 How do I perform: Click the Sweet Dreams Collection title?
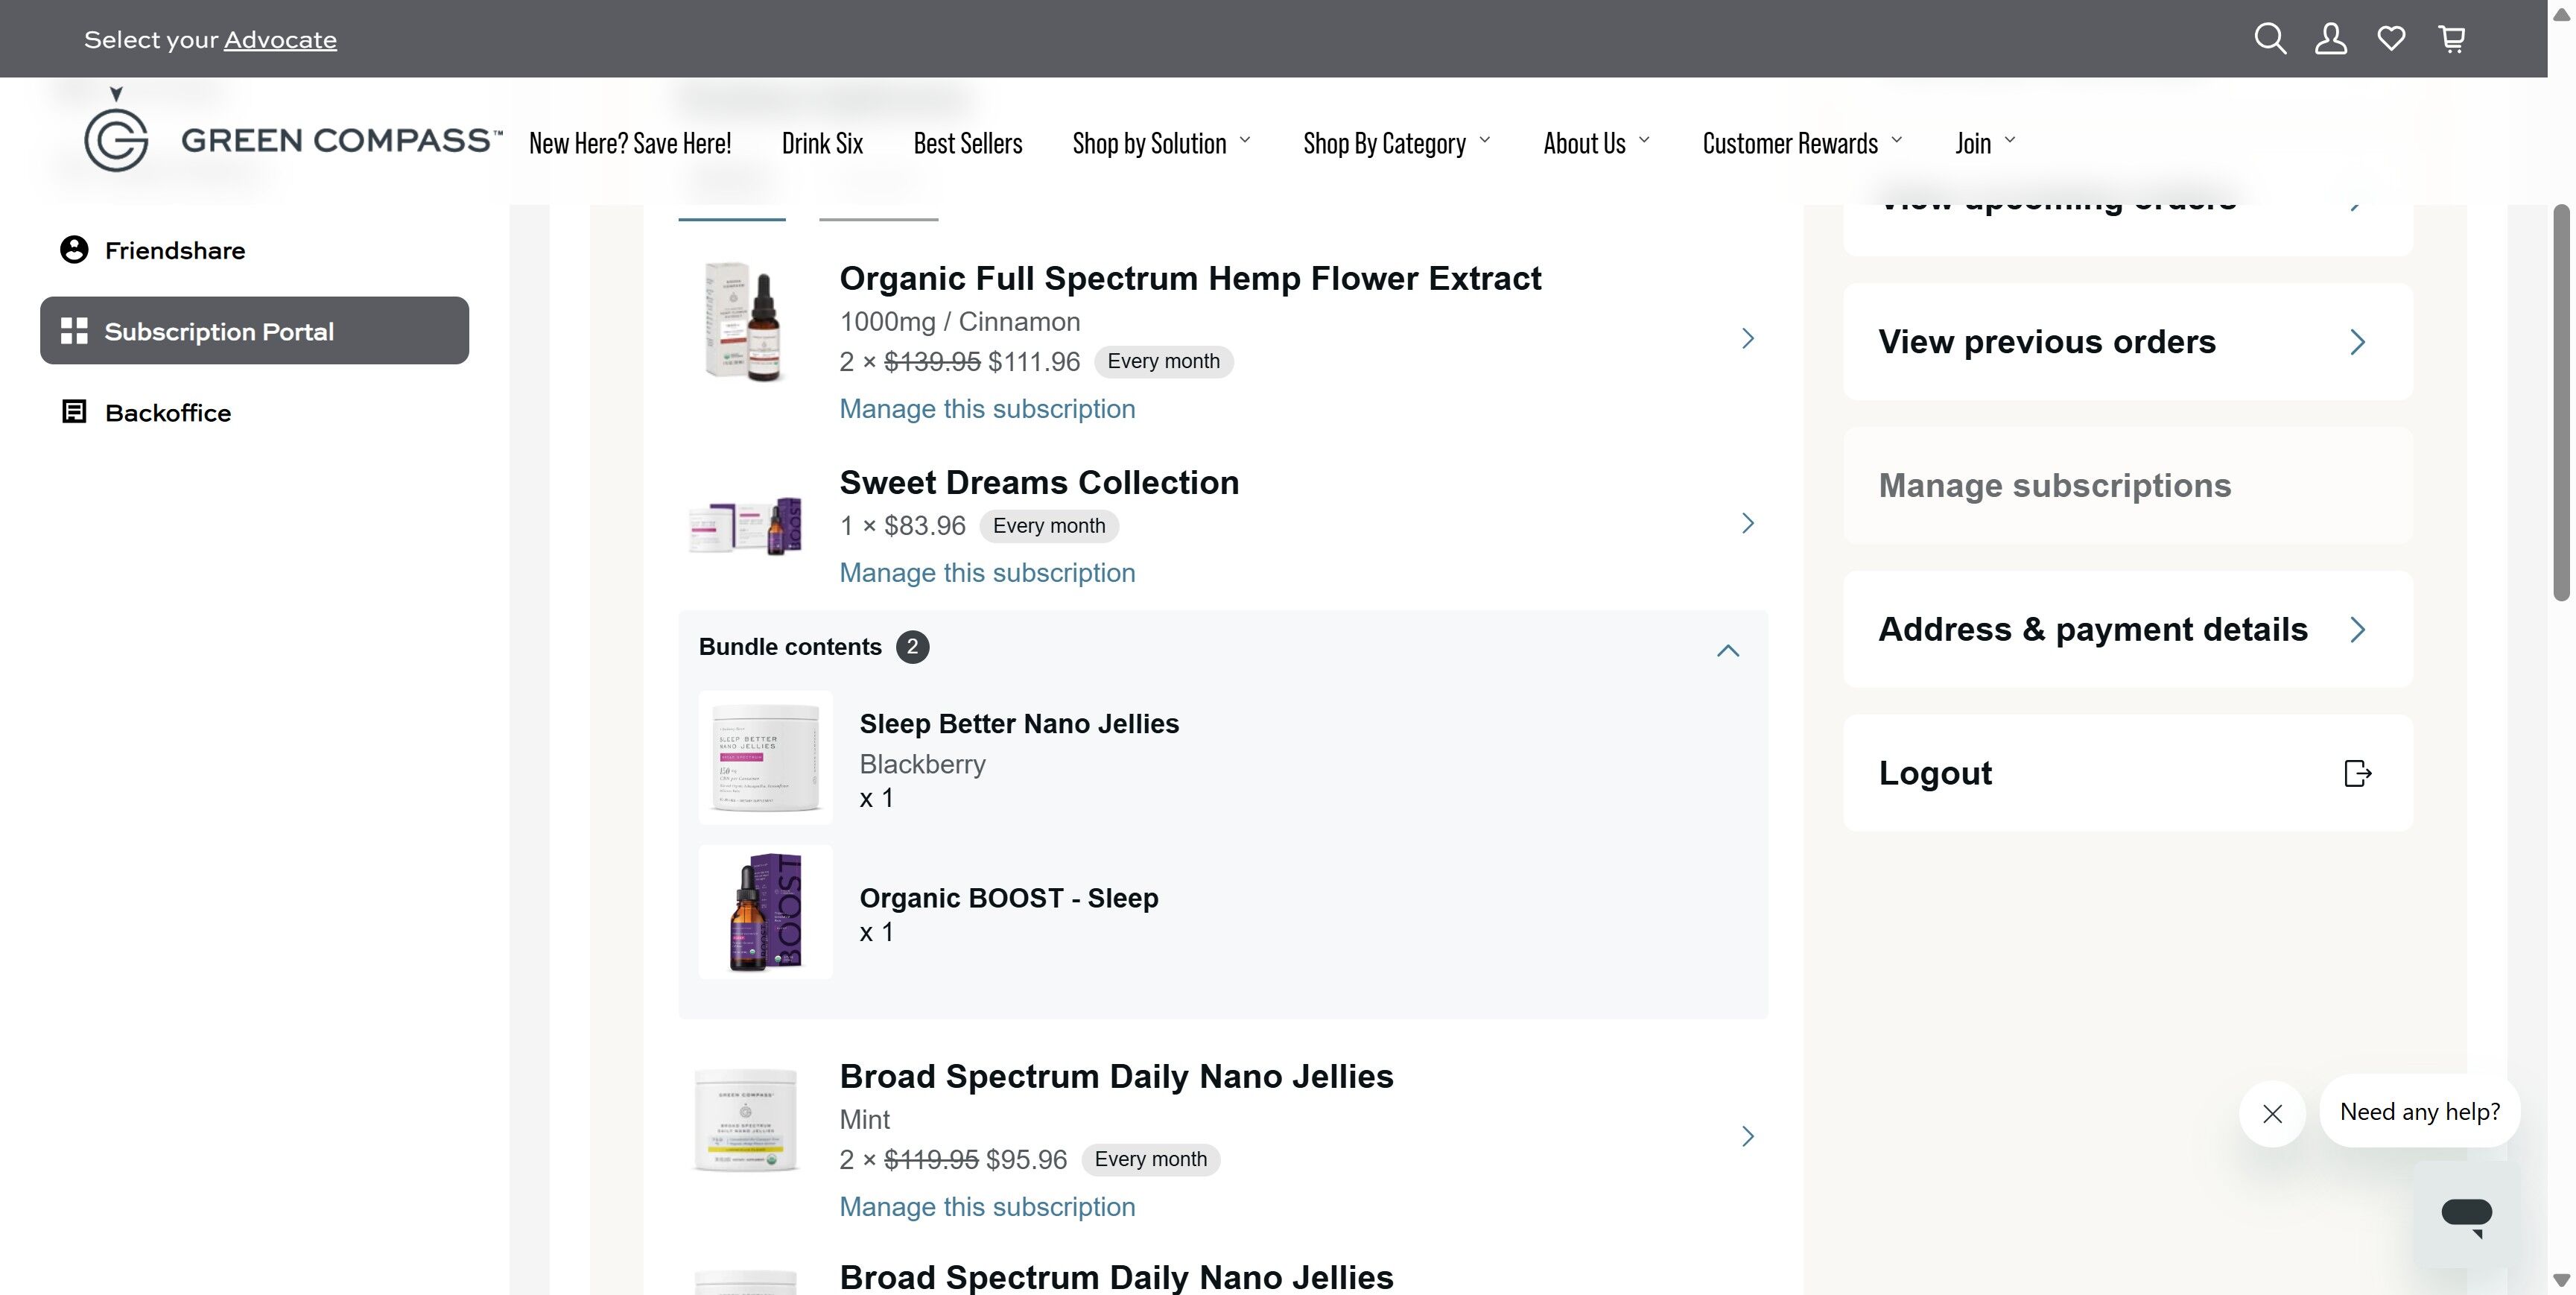pyautogui.click(x=1039, y=482)
